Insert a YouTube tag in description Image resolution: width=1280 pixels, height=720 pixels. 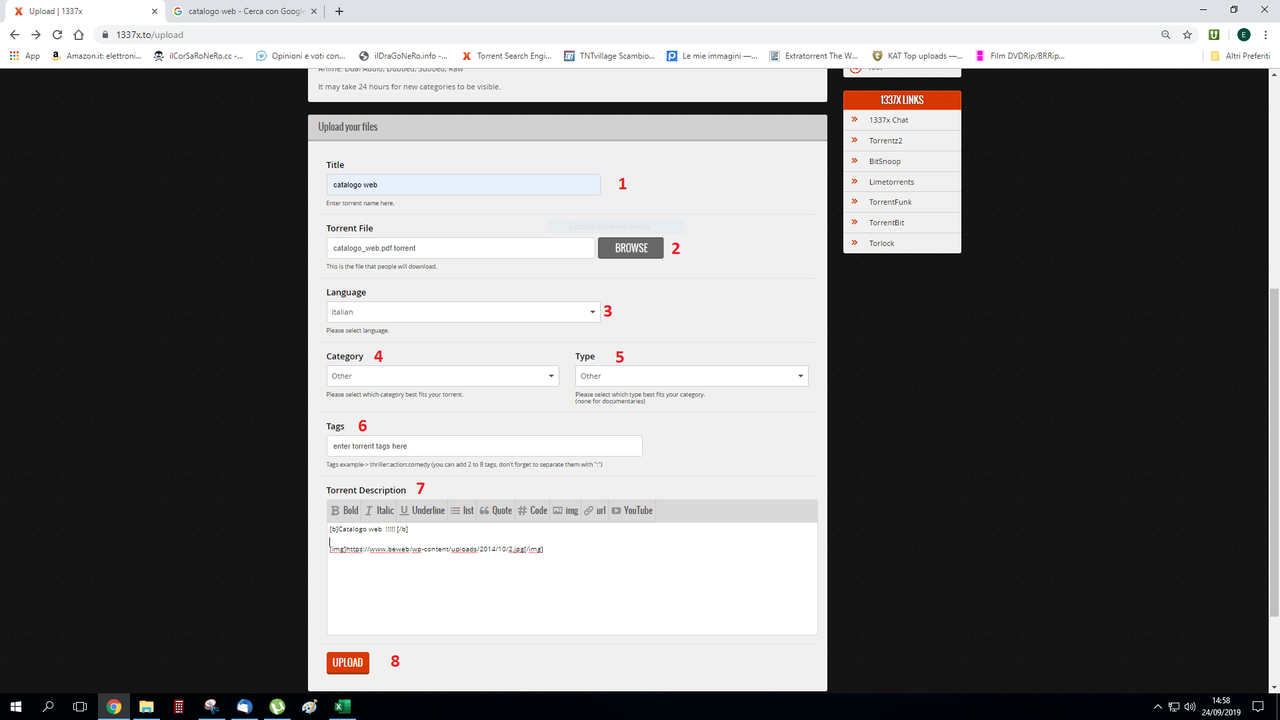632,510
